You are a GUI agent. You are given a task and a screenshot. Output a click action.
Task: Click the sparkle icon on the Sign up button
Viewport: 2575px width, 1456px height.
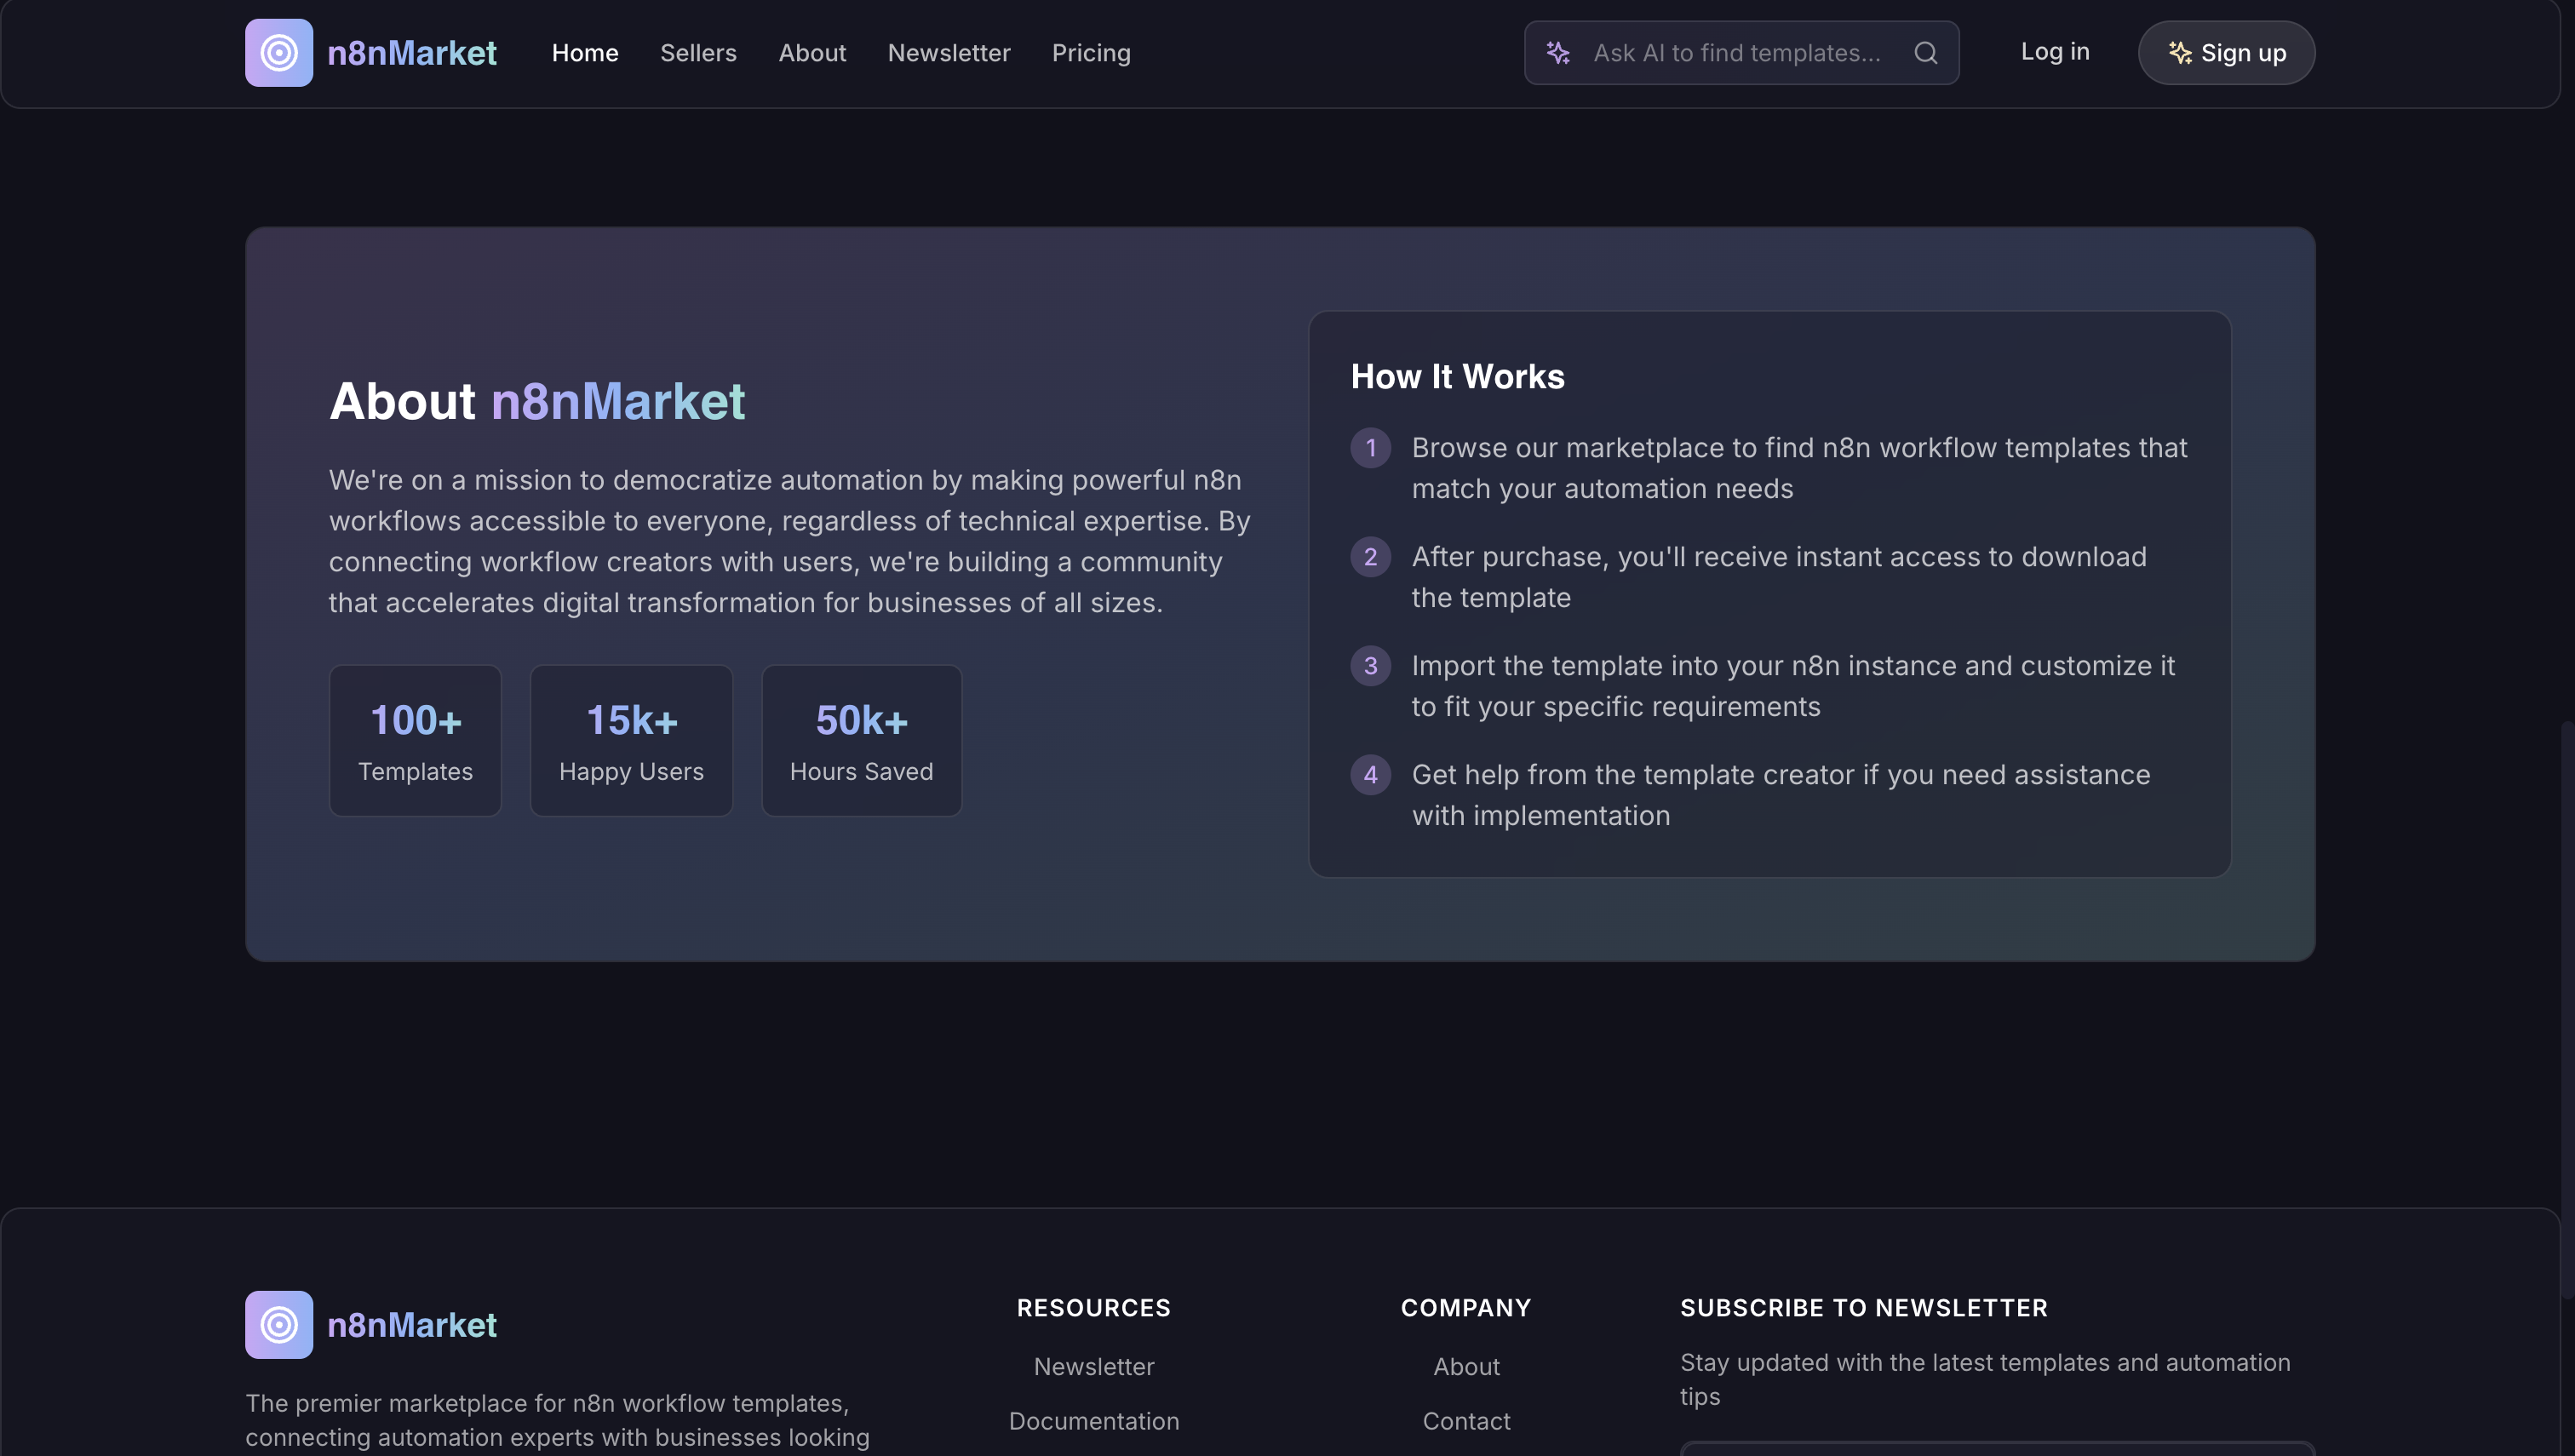pyautogui.click(x=2178, y=52)
